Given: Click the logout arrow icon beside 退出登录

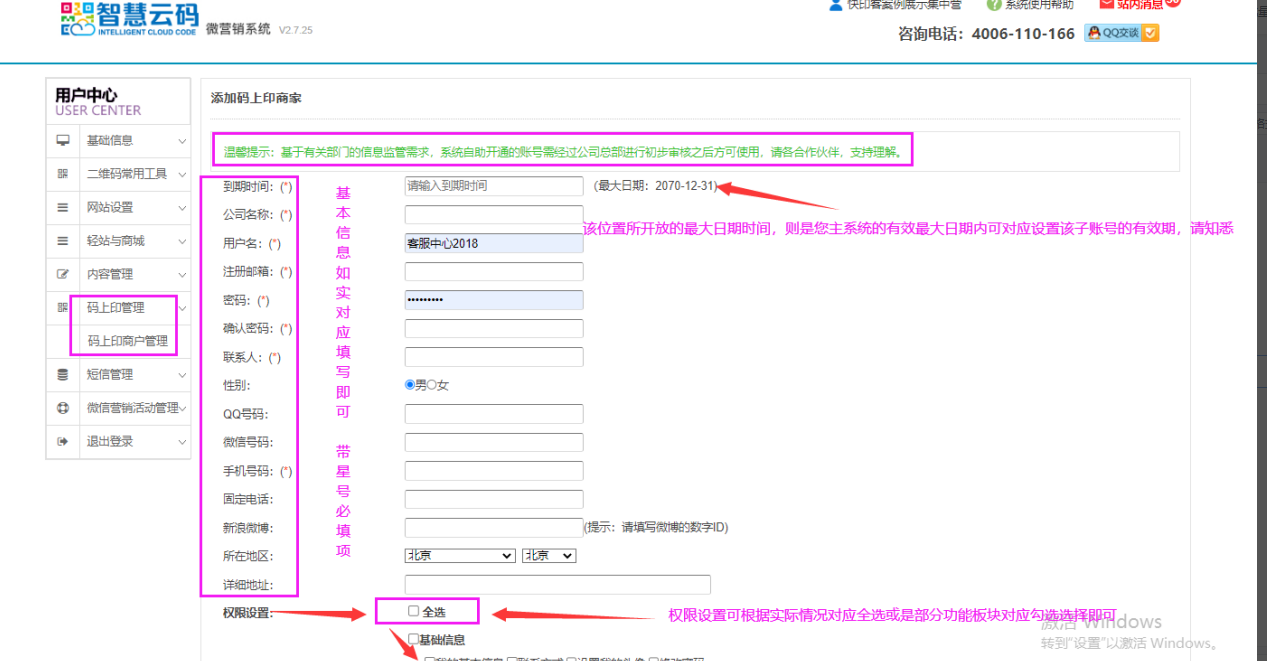Looking at the screenshot, I should [63, 441].
